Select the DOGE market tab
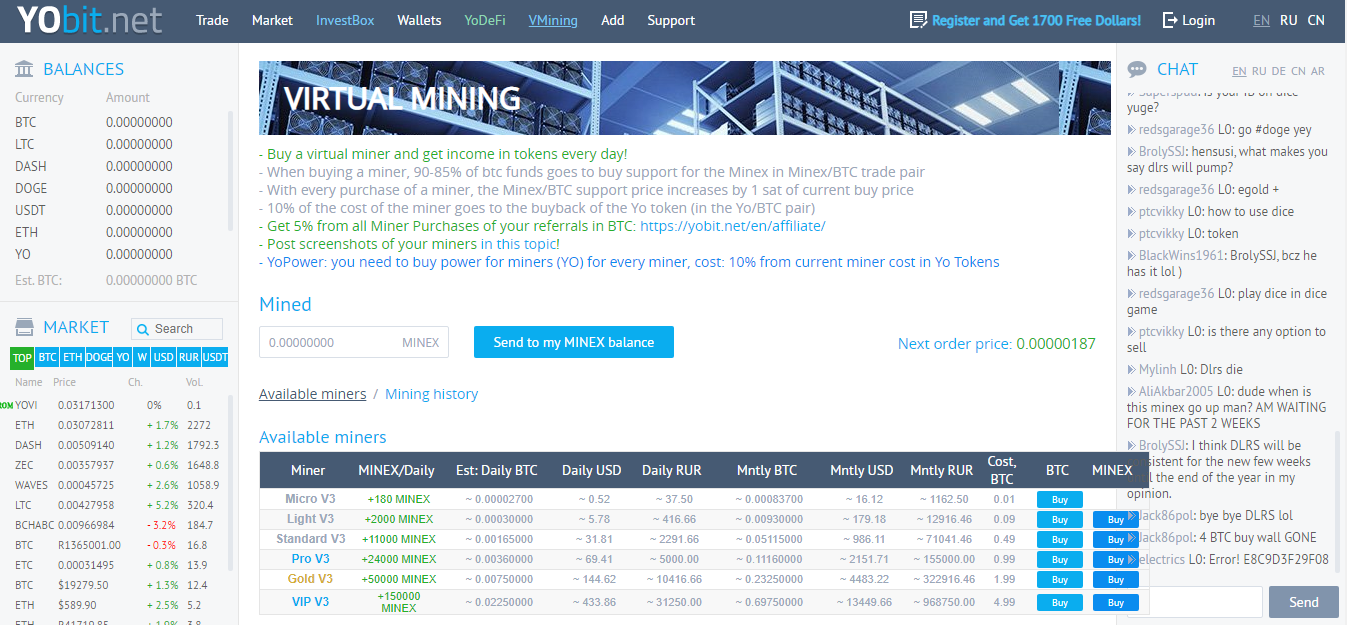Screen dimensions: 1347x625 tap(99, 357)
